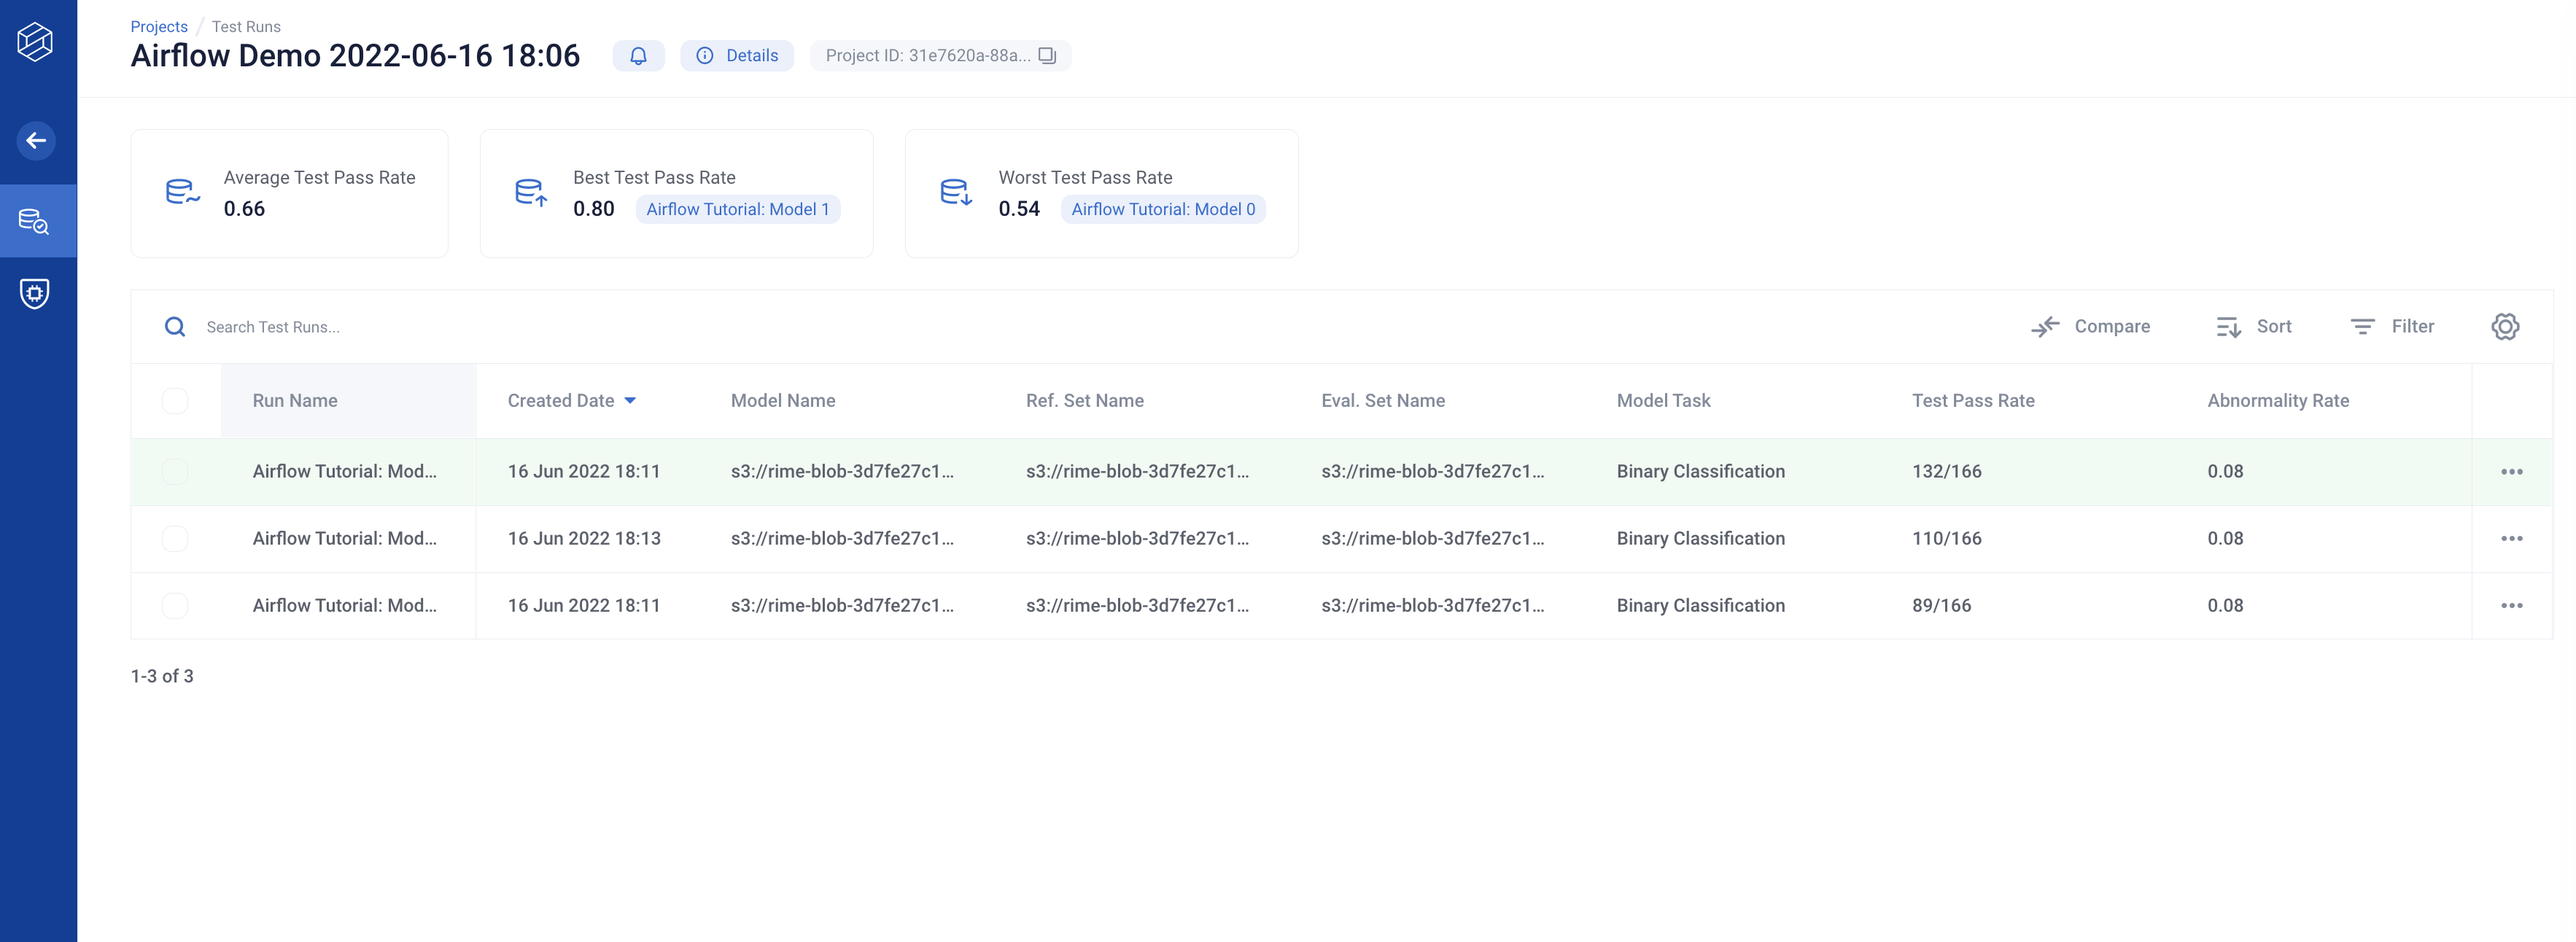The height and width of the screenshot is (942, 2576).
Task: Open the Sort menu
Action: pos(2253,327)
